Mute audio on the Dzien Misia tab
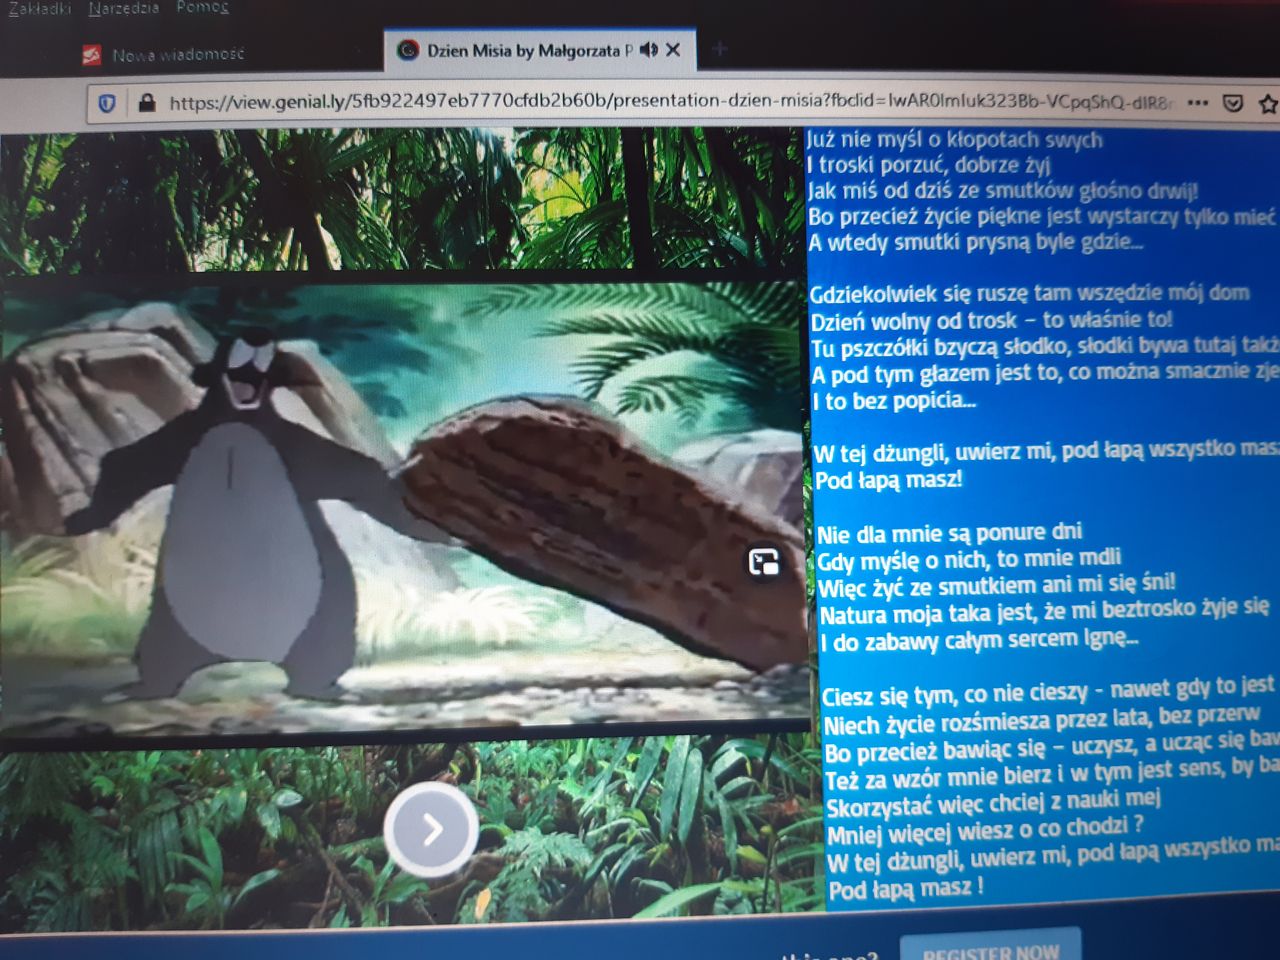The height and width of the screenshot is (960, 1280). (649, 49)
